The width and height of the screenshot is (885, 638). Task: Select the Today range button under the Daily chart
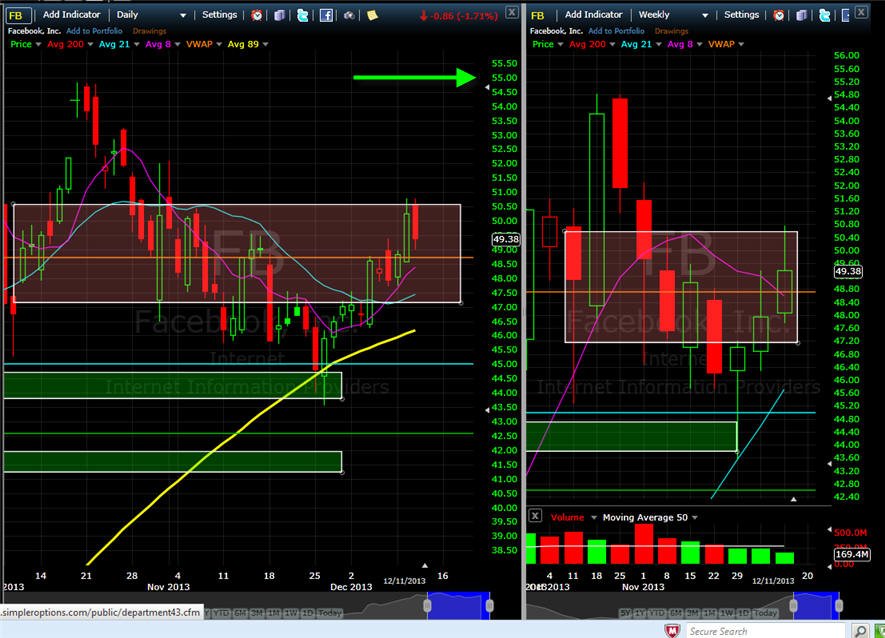pyautogui.click(x=330, y=613)
